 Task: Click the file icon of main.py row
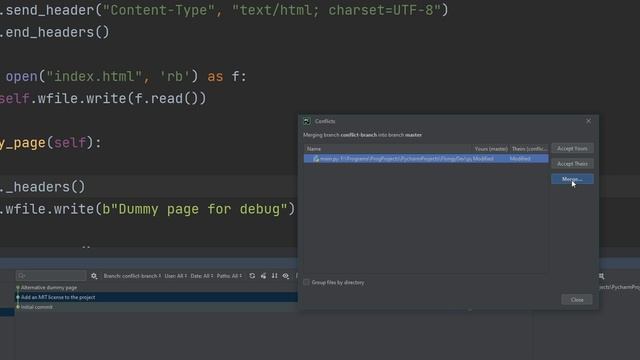click(316, 158)
